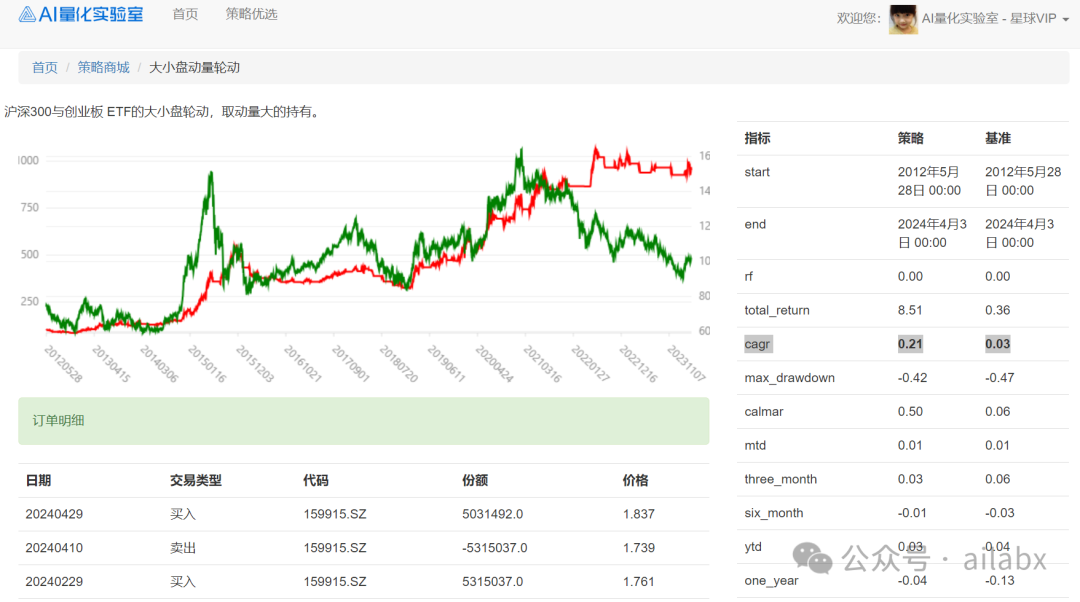This screenshot has width=1080, height=602.
Task: Click the one_year metric label
Action: point(771,581)
